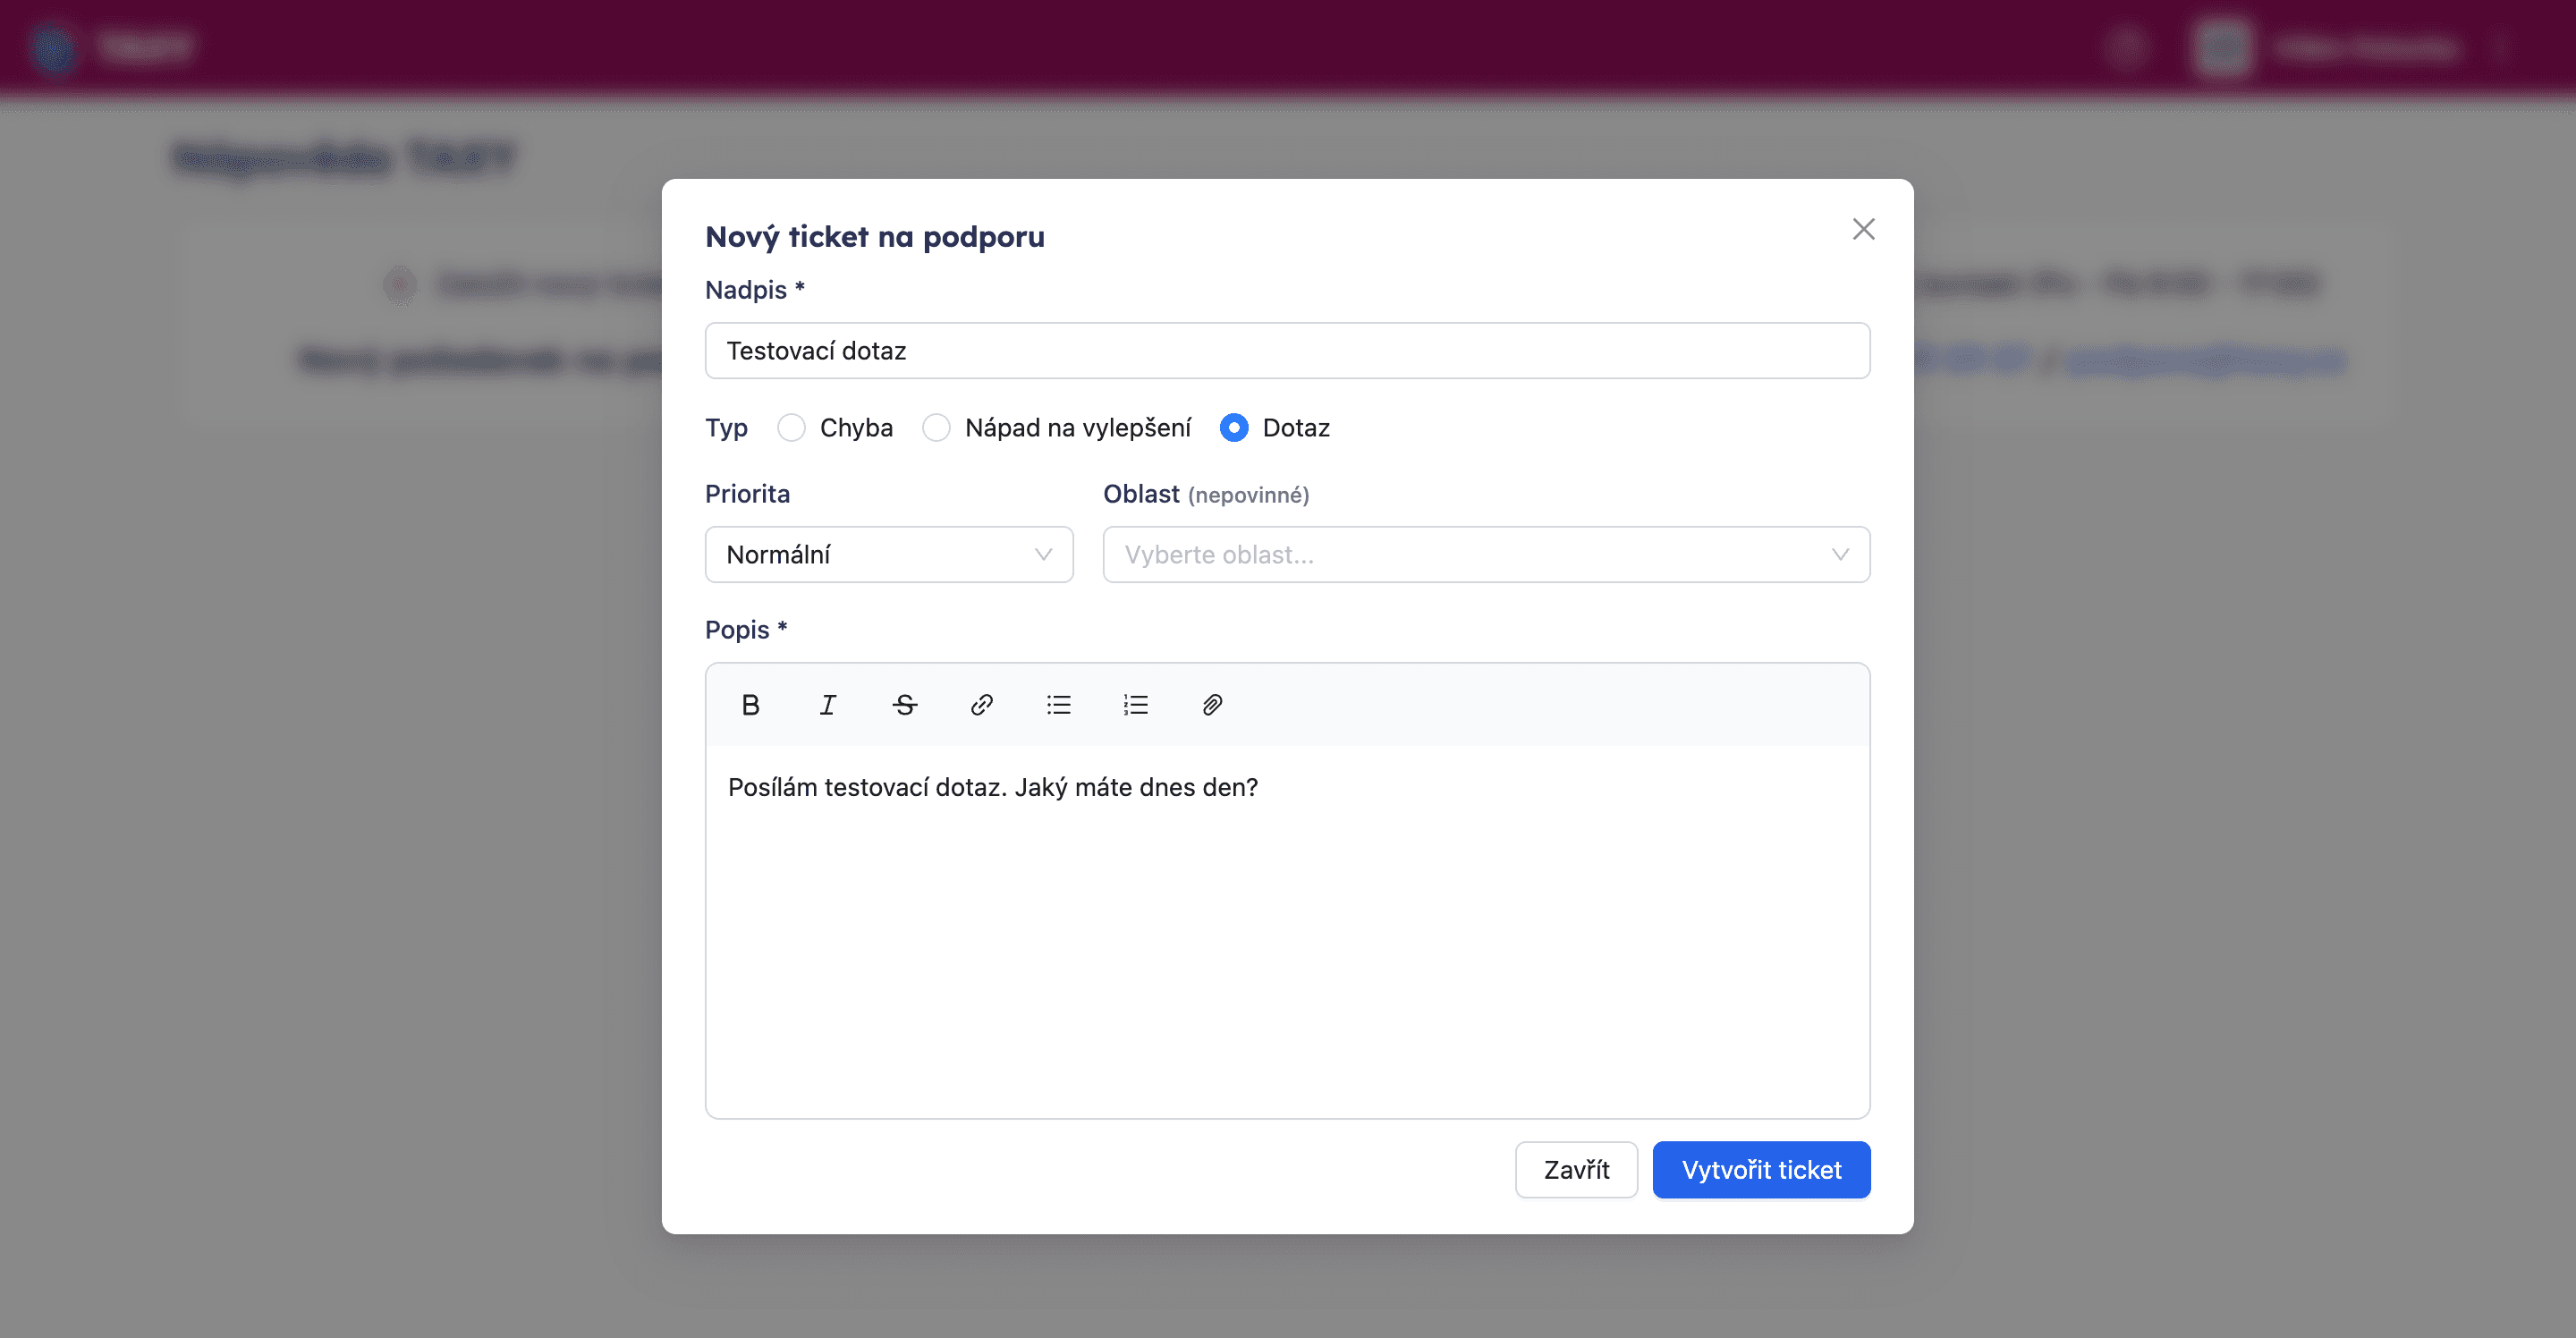
Task: Create a numbered list in editor
Action: coord(1135,705)
